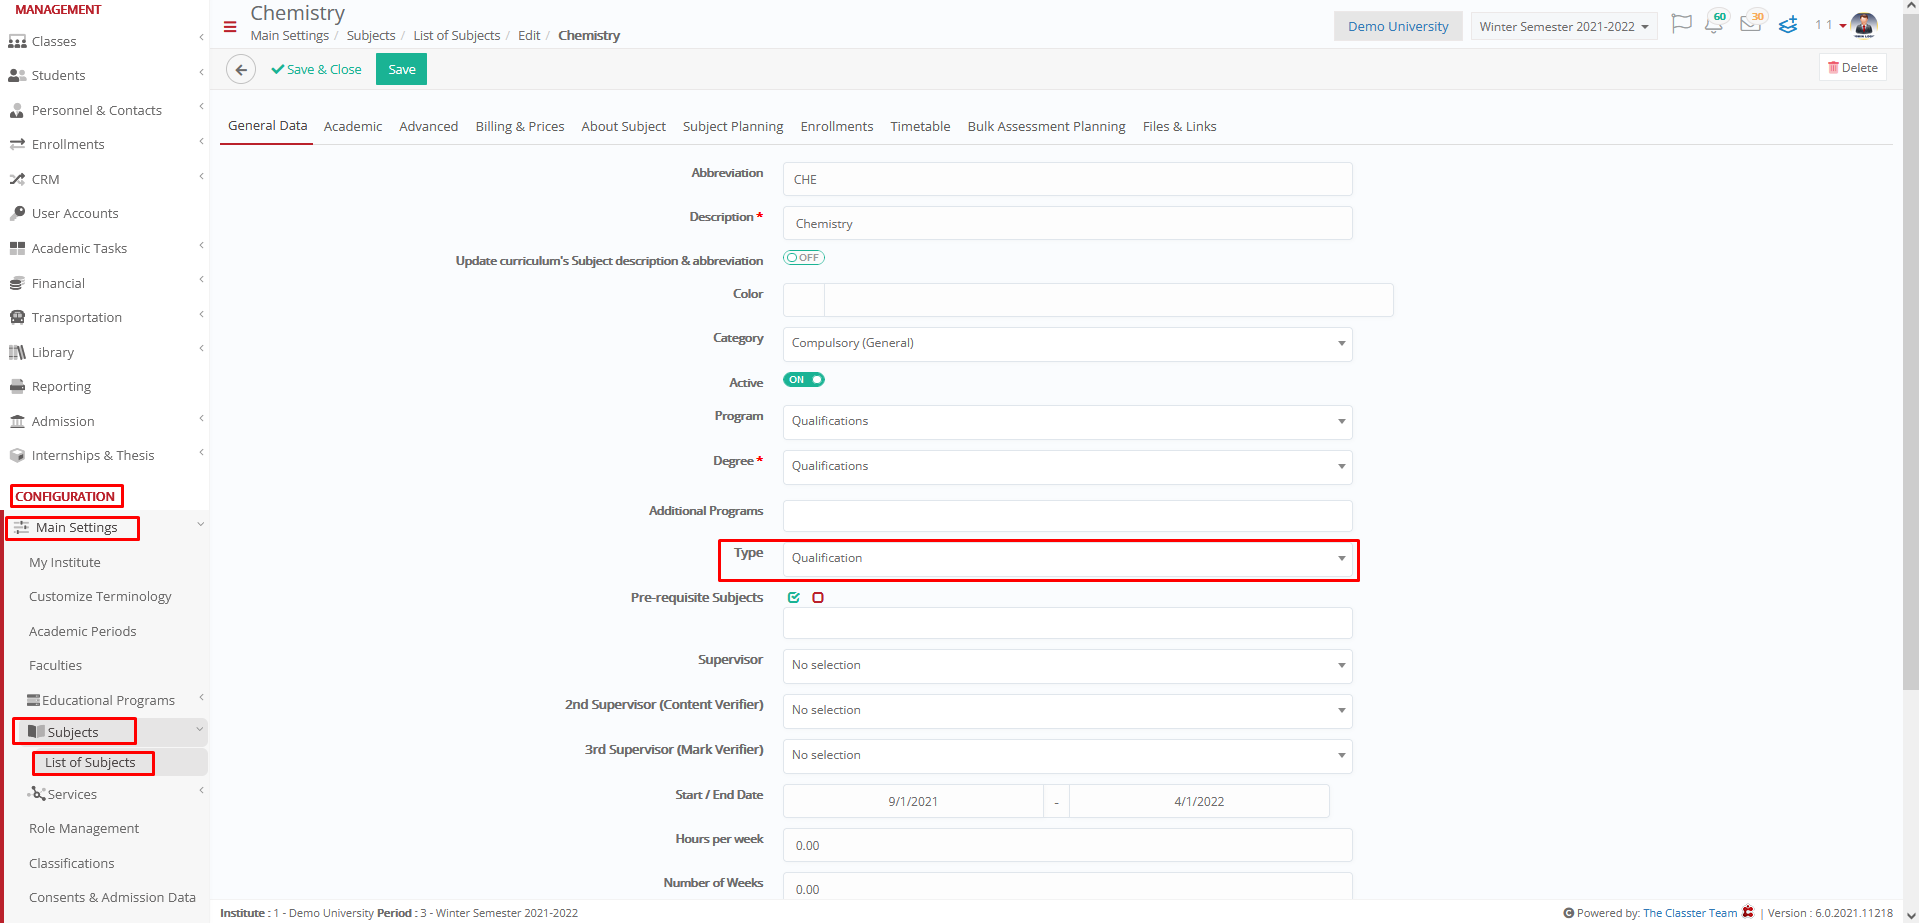Go back with the circular arrow button

coord(240,70)
